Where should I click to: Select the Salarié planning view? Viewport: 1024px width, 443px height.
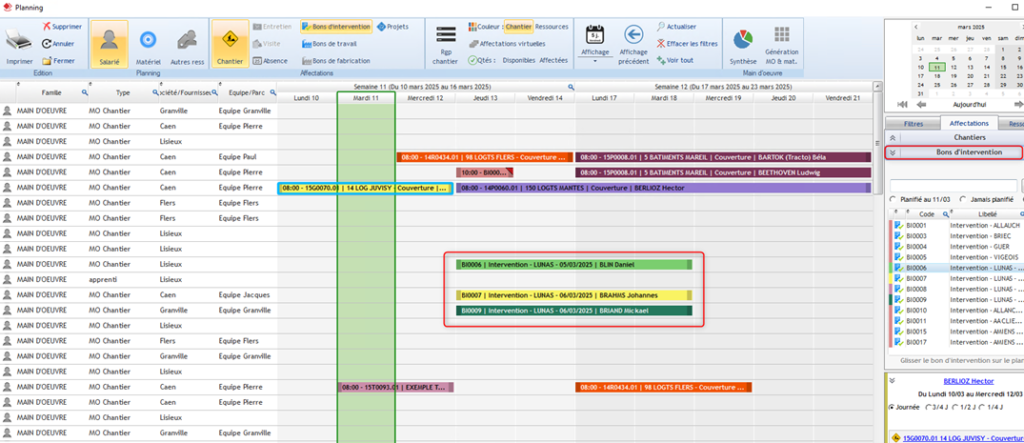coord(109,44)
